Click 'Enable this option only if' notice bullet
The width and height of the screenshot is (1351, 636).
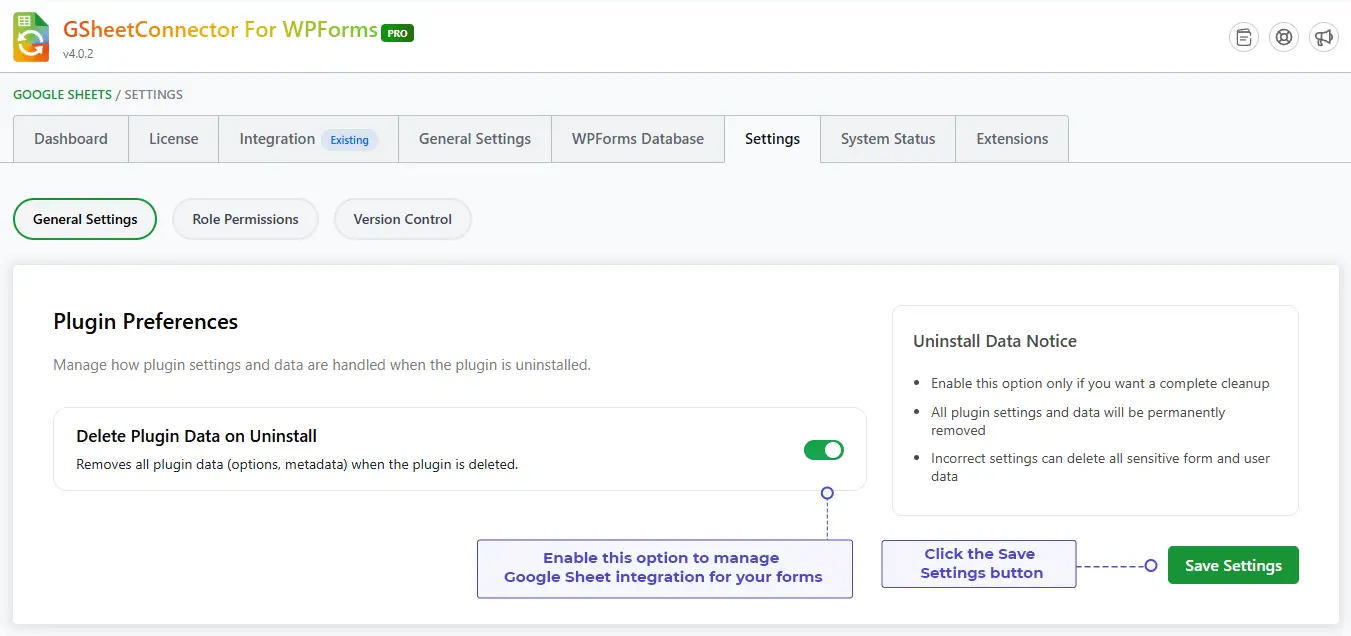click(x=1100, y=383)
